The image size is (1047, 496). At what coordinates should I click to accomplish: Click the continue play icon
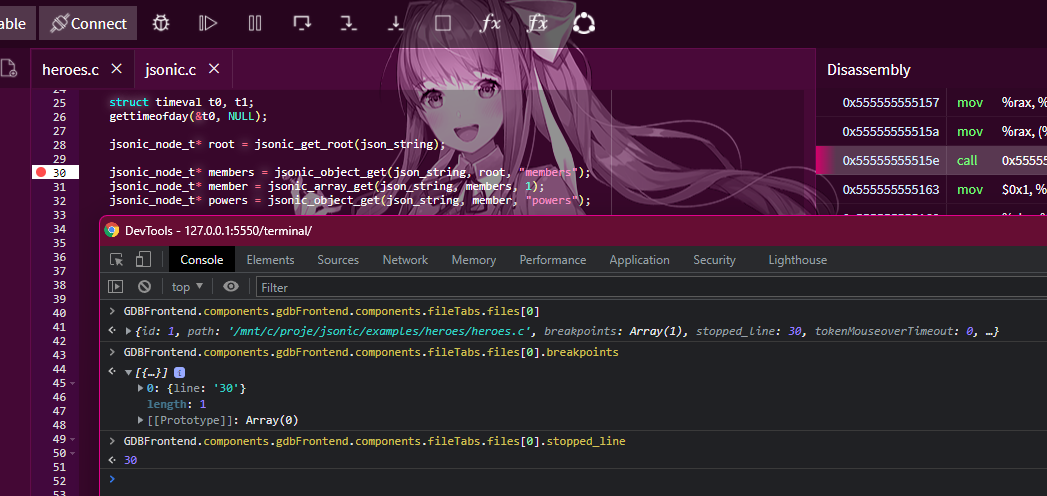[x=208, y=23]
